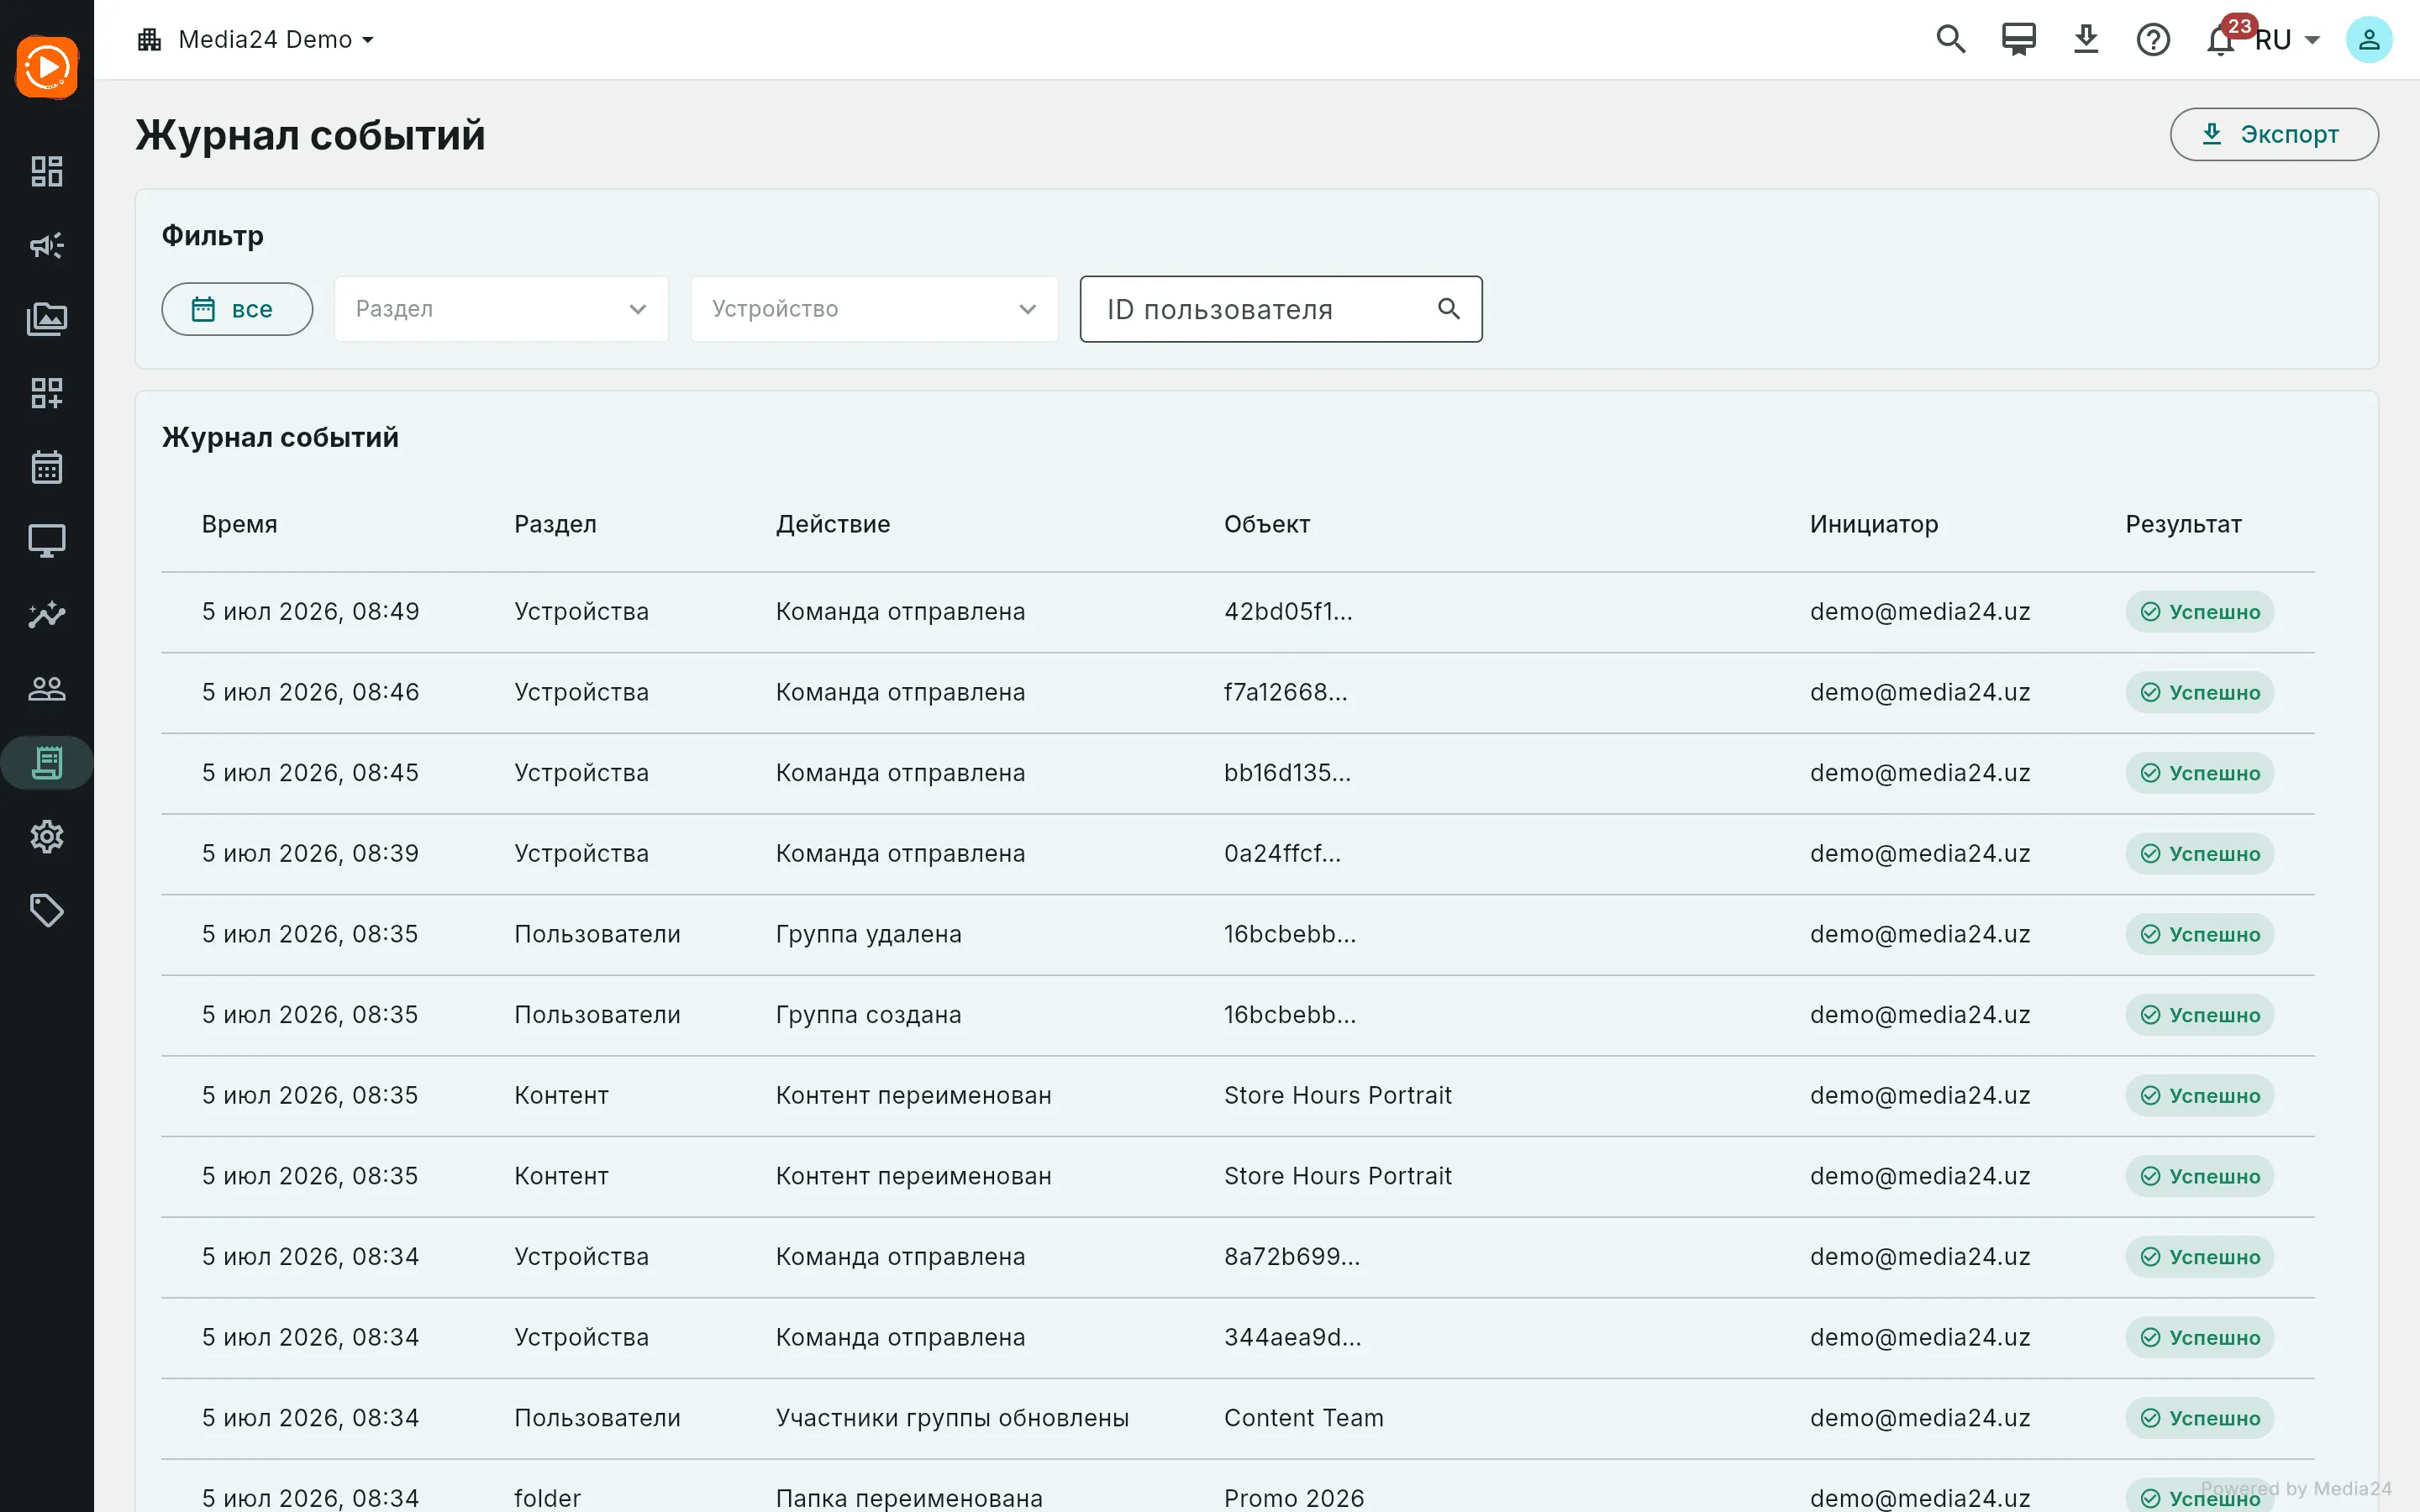The width and height of the screenshot is (2420, 1512).
Task: Open the schedule calendar sidebar icon
Action: coord(47,467)
